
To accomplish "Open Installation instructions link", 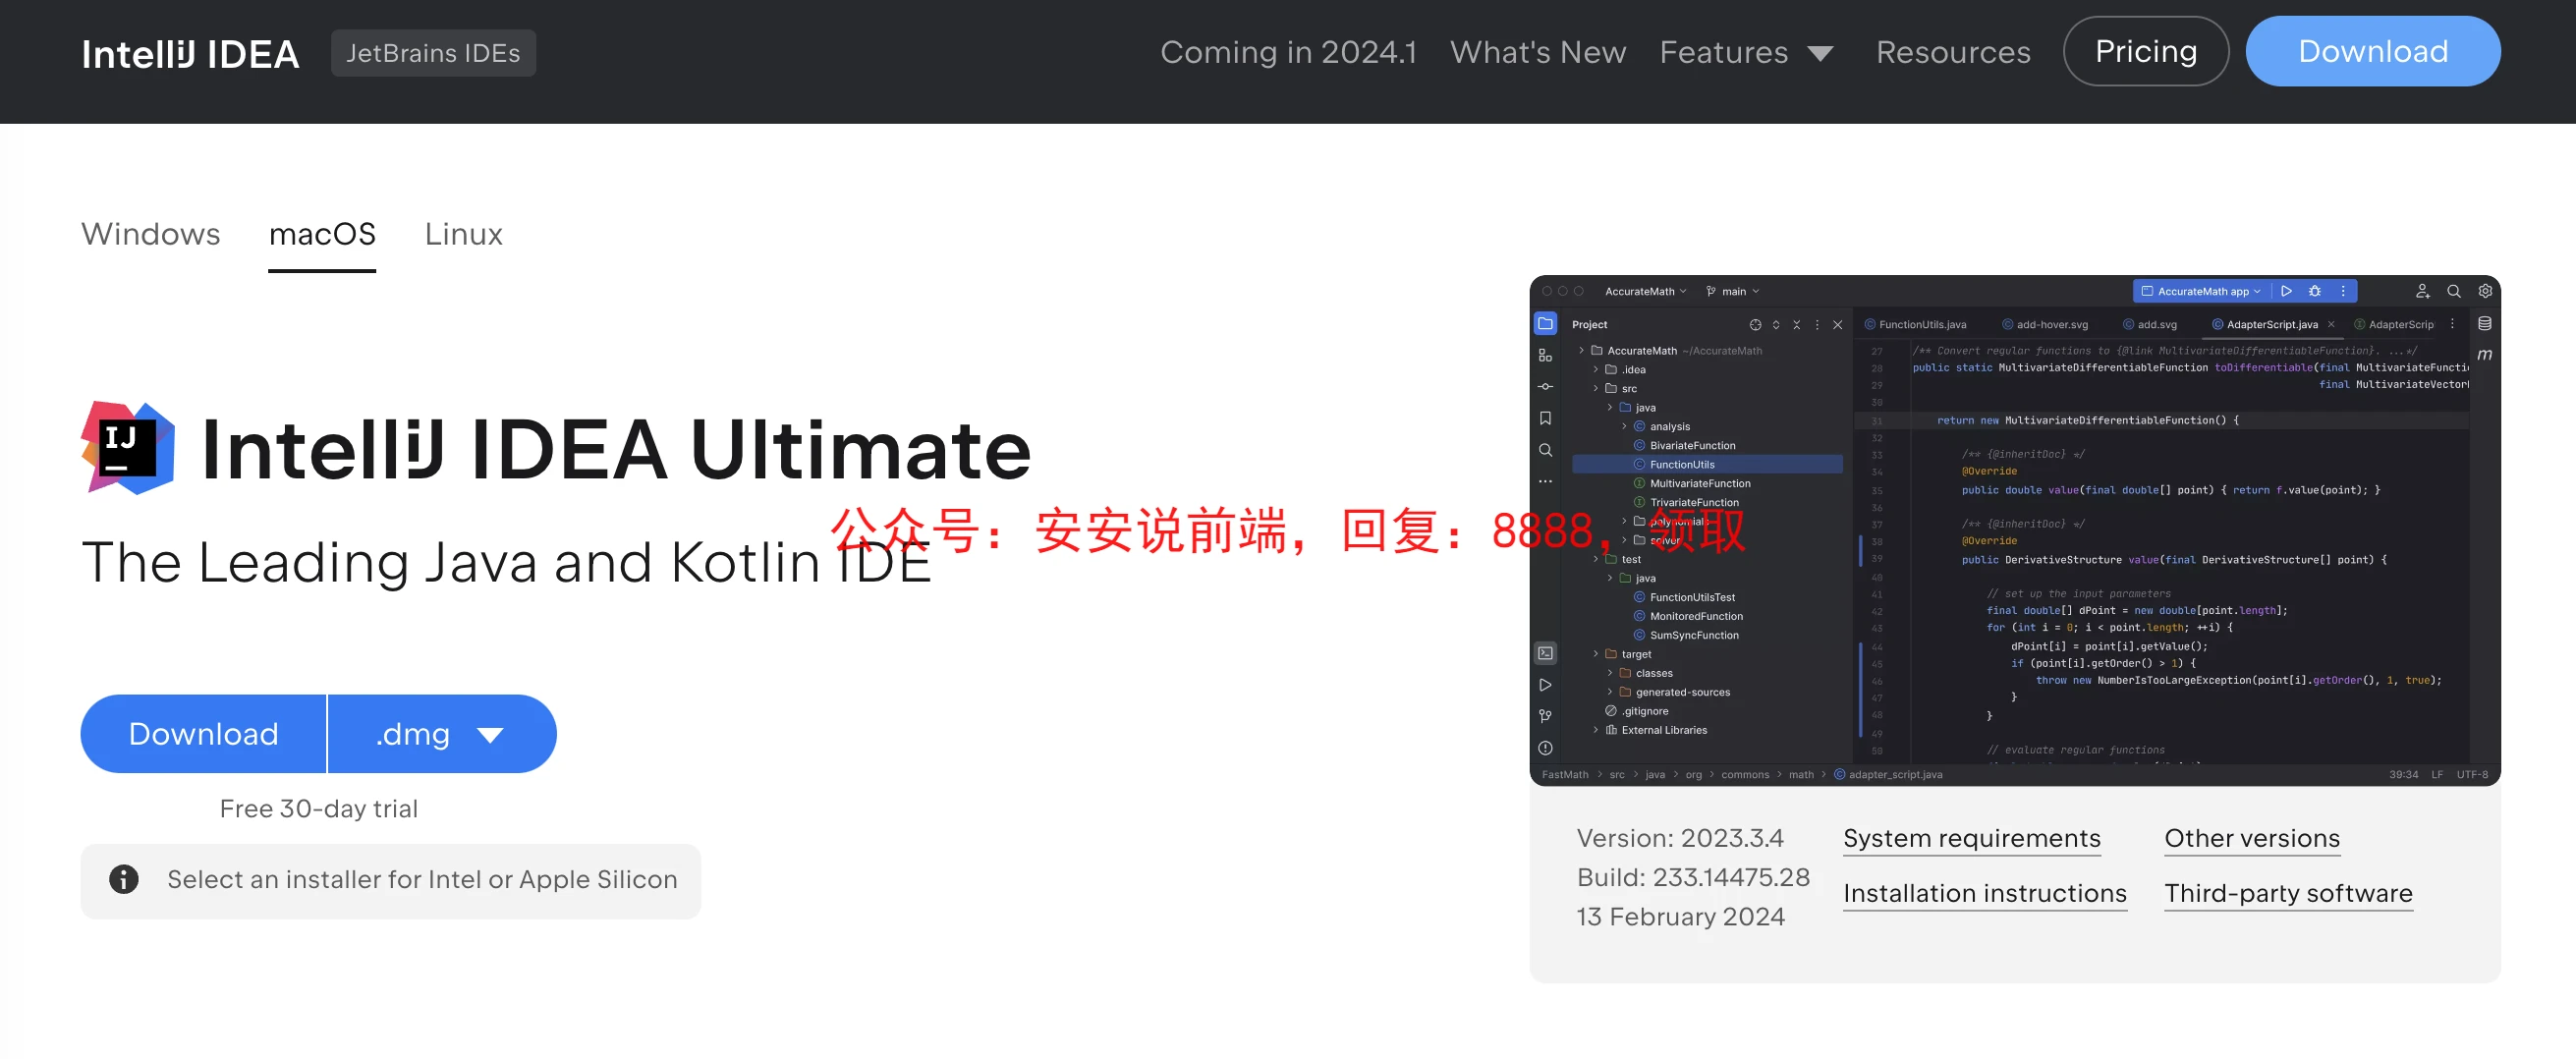I will (1984, 893).
